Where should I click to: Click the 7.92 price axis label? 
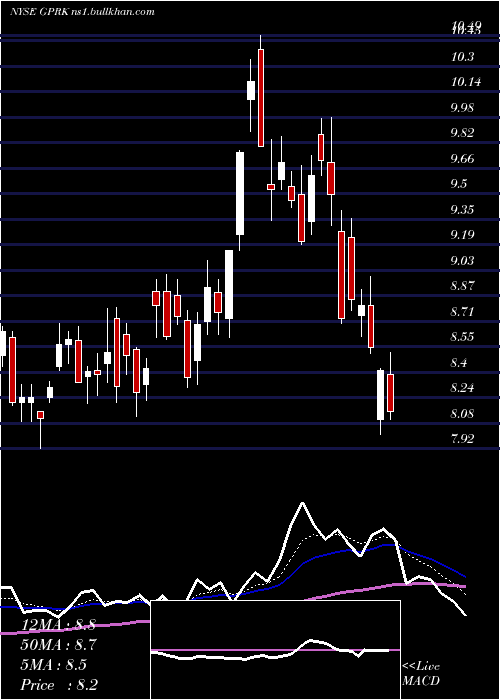tap(462, 439)
